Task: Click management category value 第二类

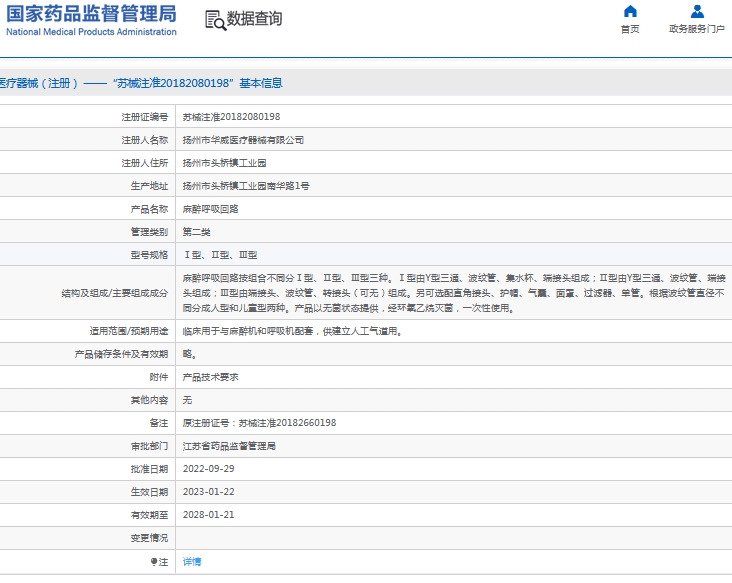Action: (197, 232)
